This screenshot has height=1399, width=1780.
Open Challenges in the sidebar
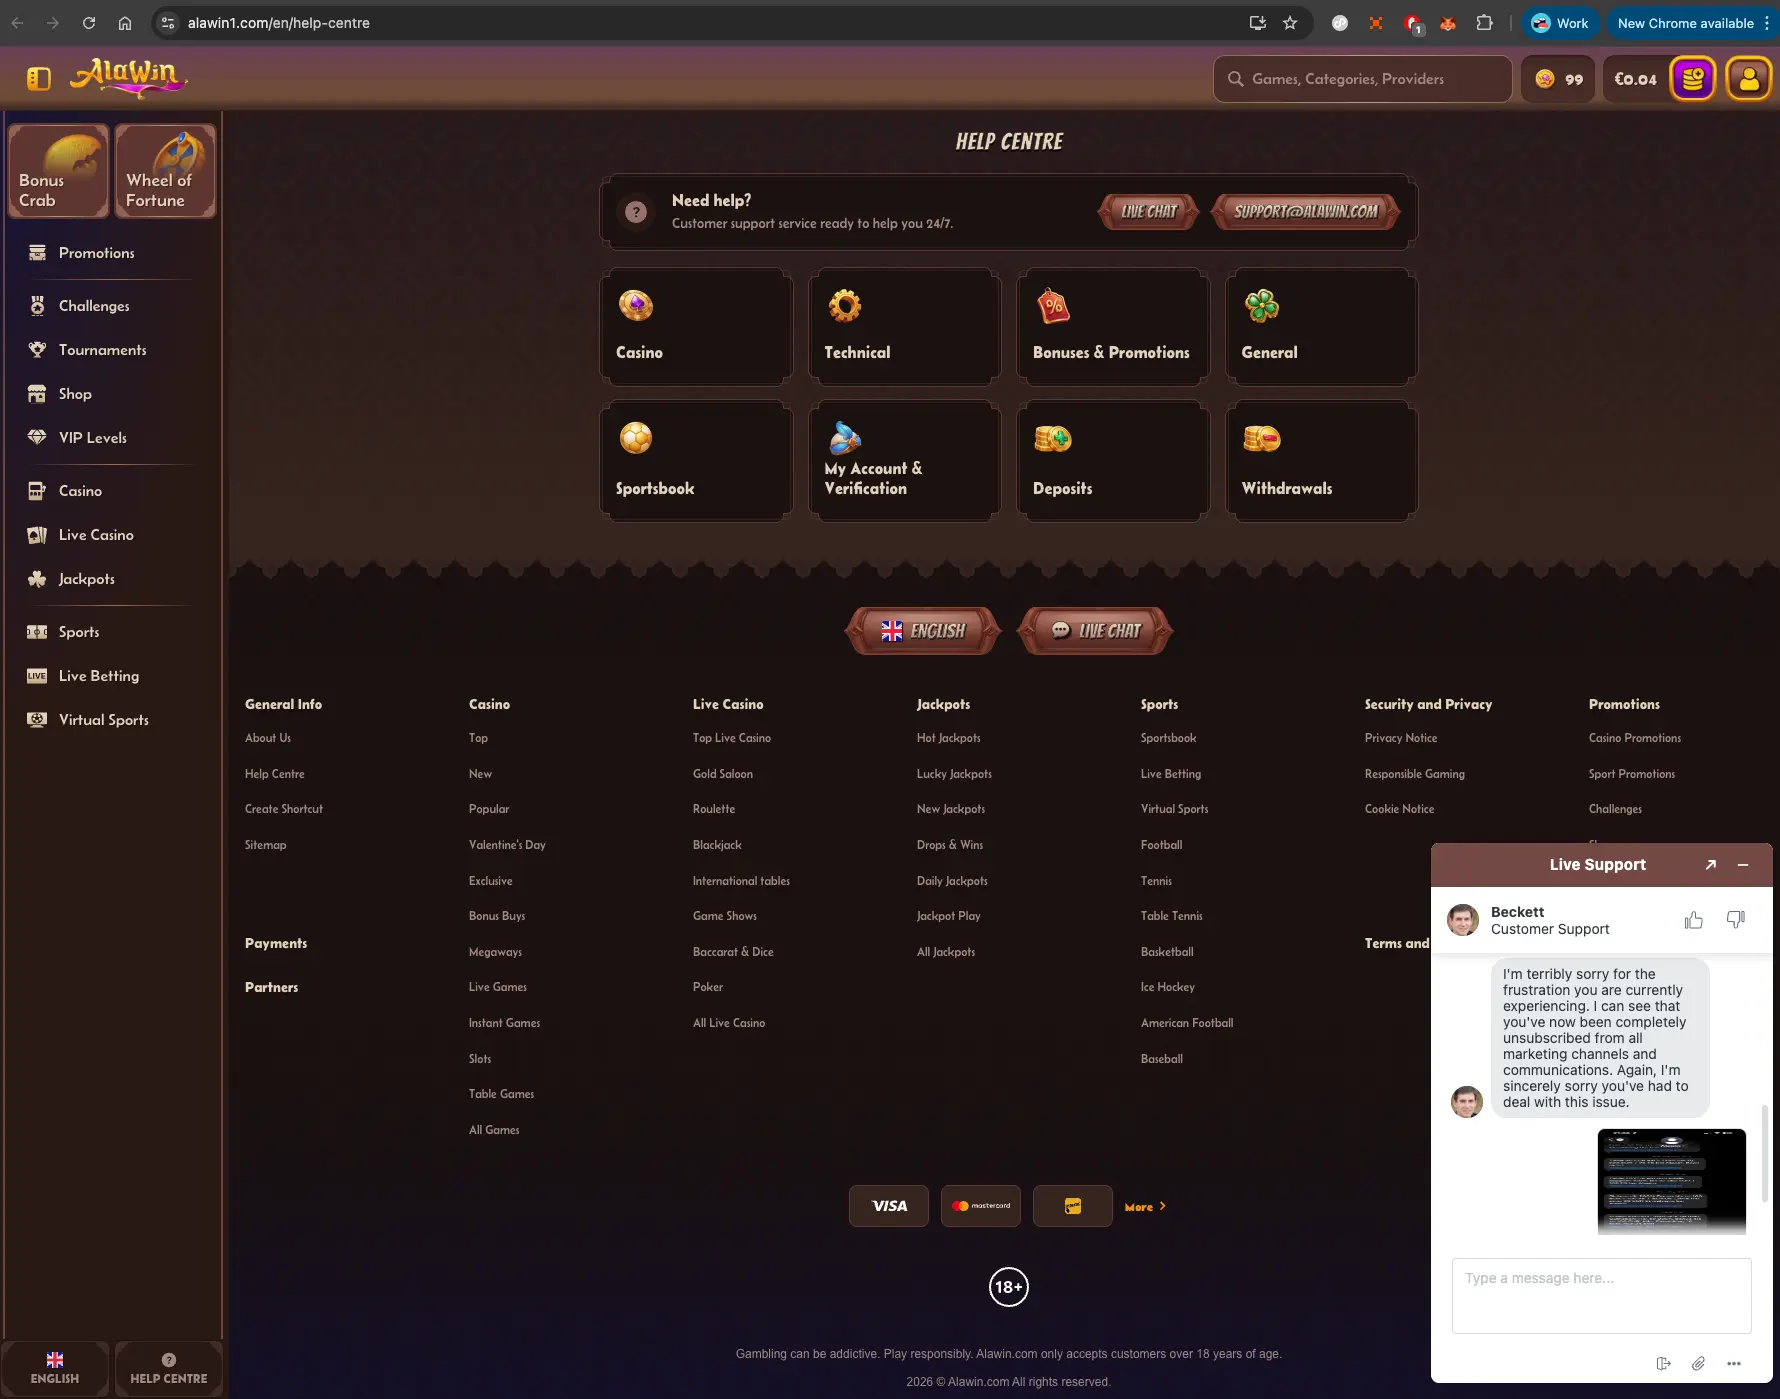tap(94, 306)
